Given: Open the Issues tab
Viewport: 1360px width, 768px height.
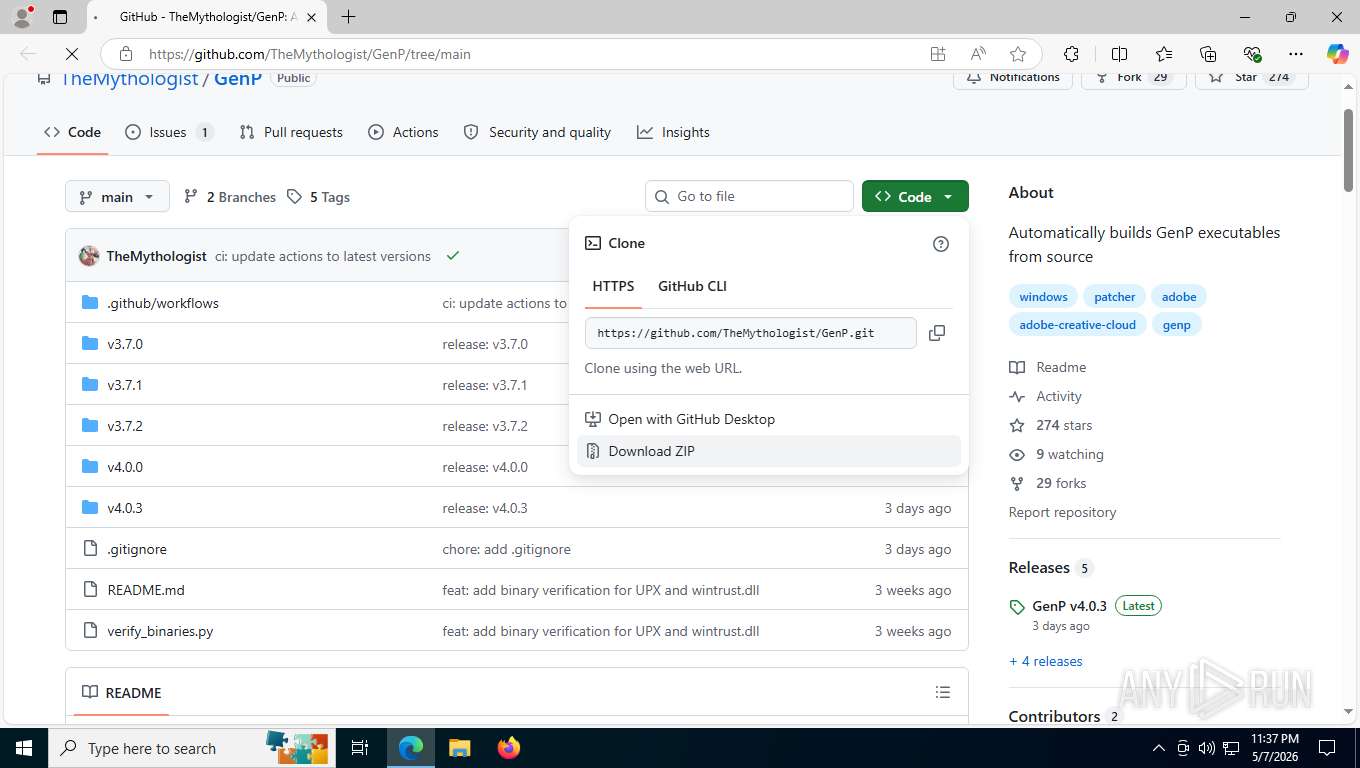Looking at the screenshot, I should point(169,132).
